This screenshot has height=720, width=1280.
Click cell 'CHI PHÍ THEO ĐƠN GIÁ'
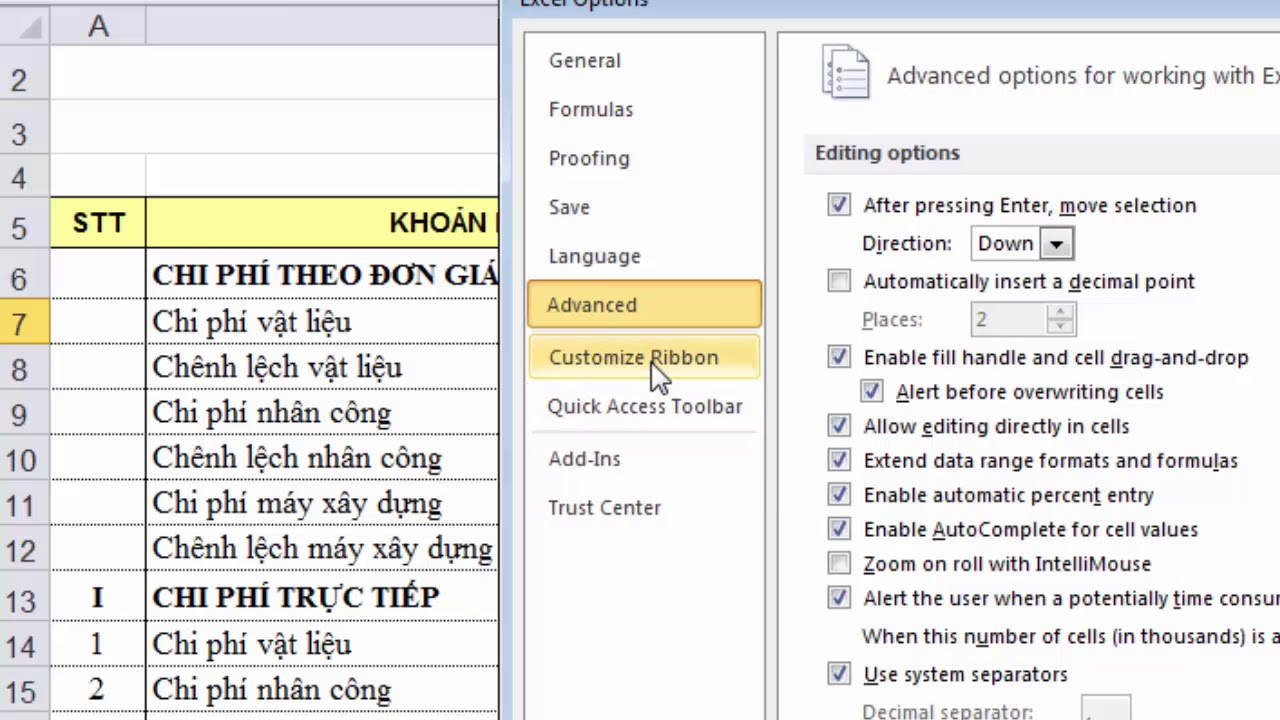tap(322, 274)
